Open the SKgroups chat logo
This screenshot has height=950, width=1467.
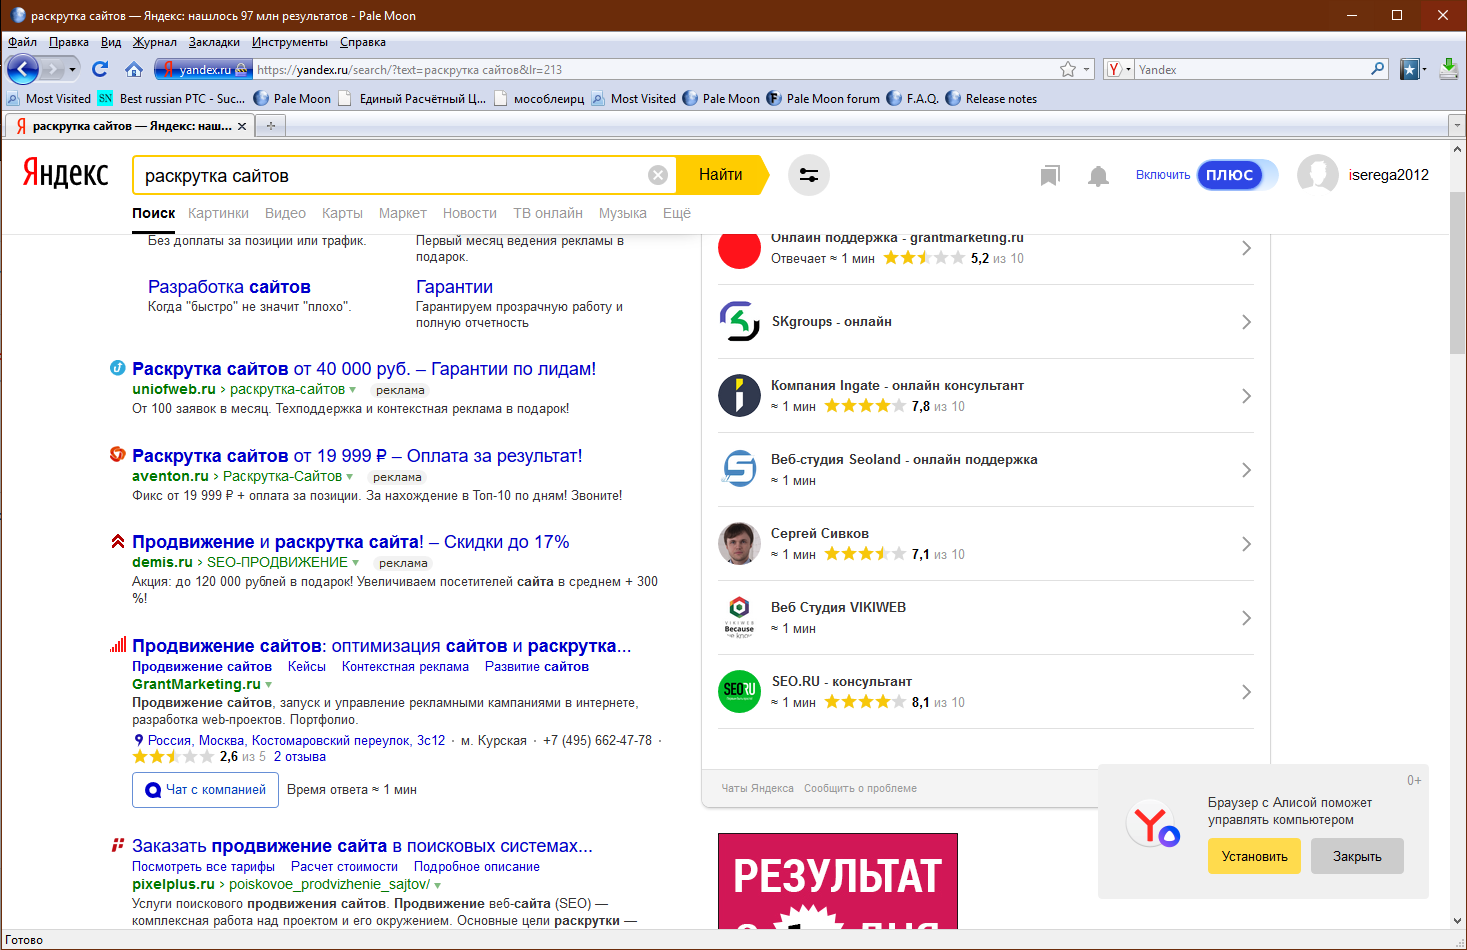coord(739,321)
